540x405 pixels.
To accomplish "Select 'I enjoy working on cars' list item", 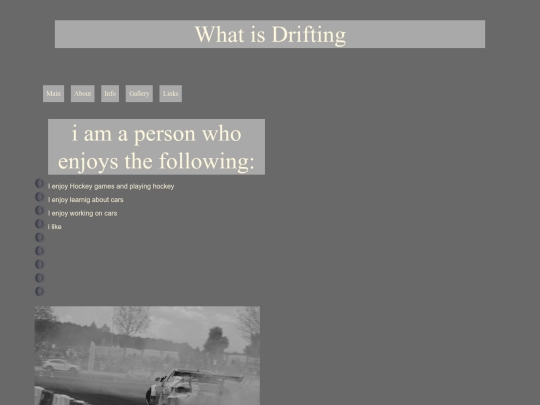I will 83,213.
